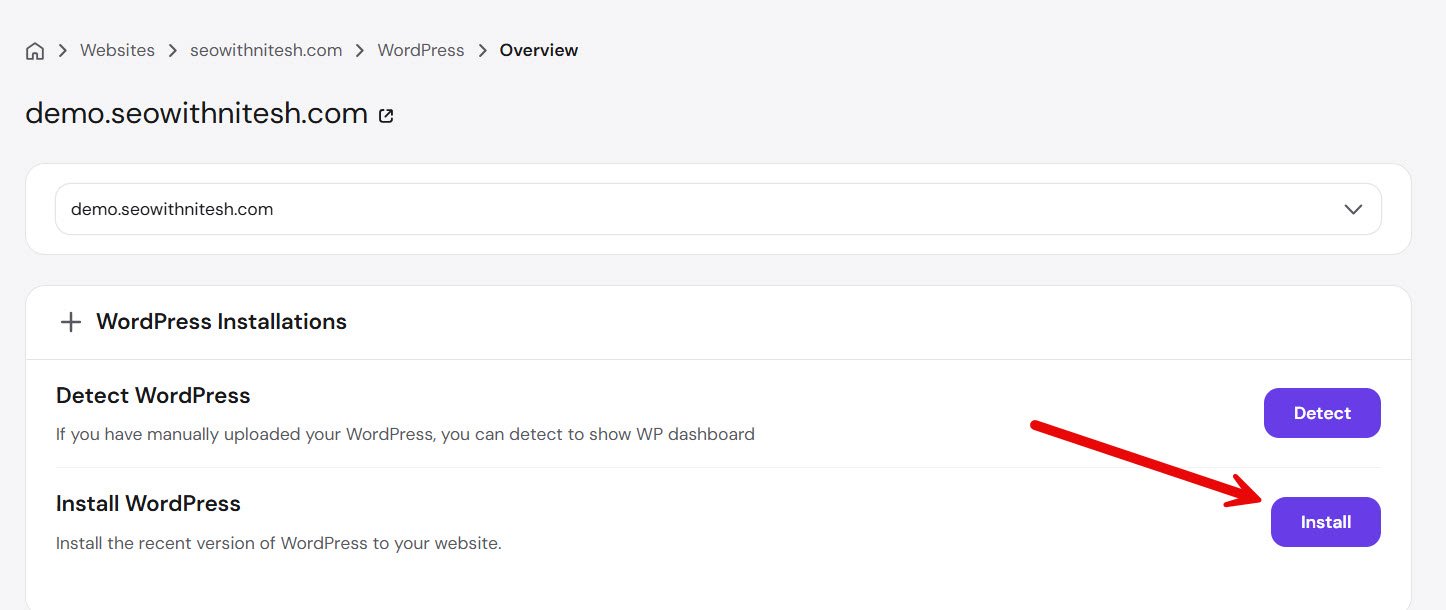
Task: Select Overview breadcrumb item
Action: pos(539,50)
